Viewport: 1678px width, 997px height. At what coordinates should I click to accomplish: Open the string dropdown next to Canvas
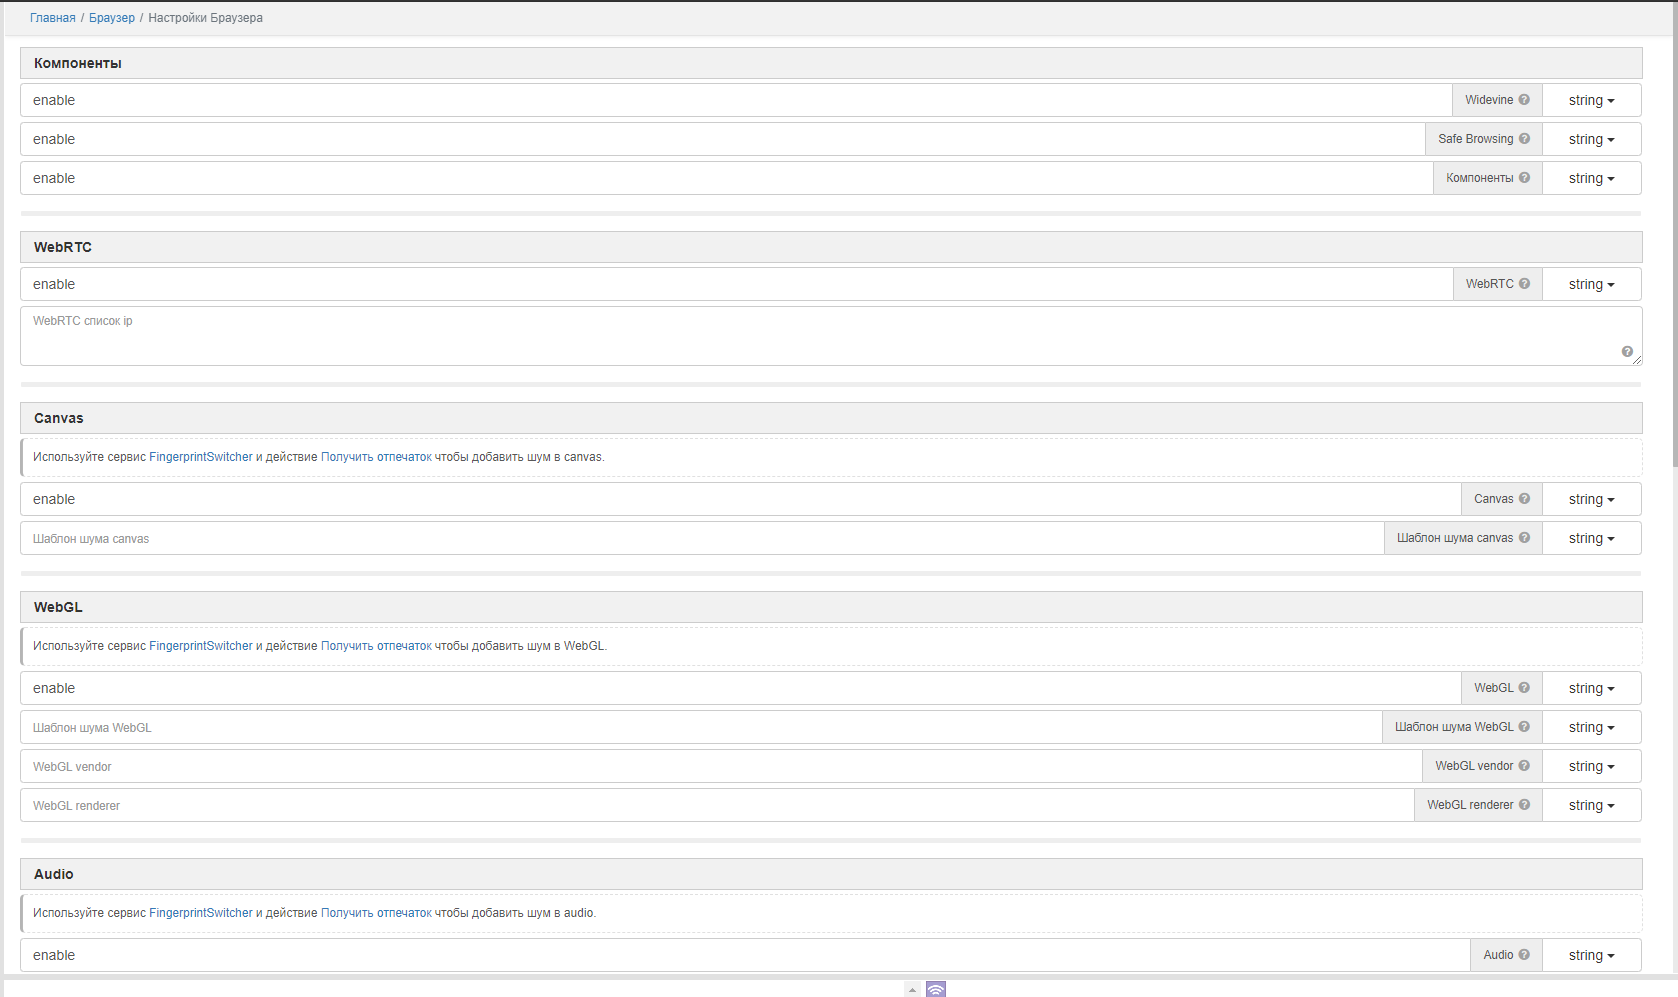[x=1590, y=498]
